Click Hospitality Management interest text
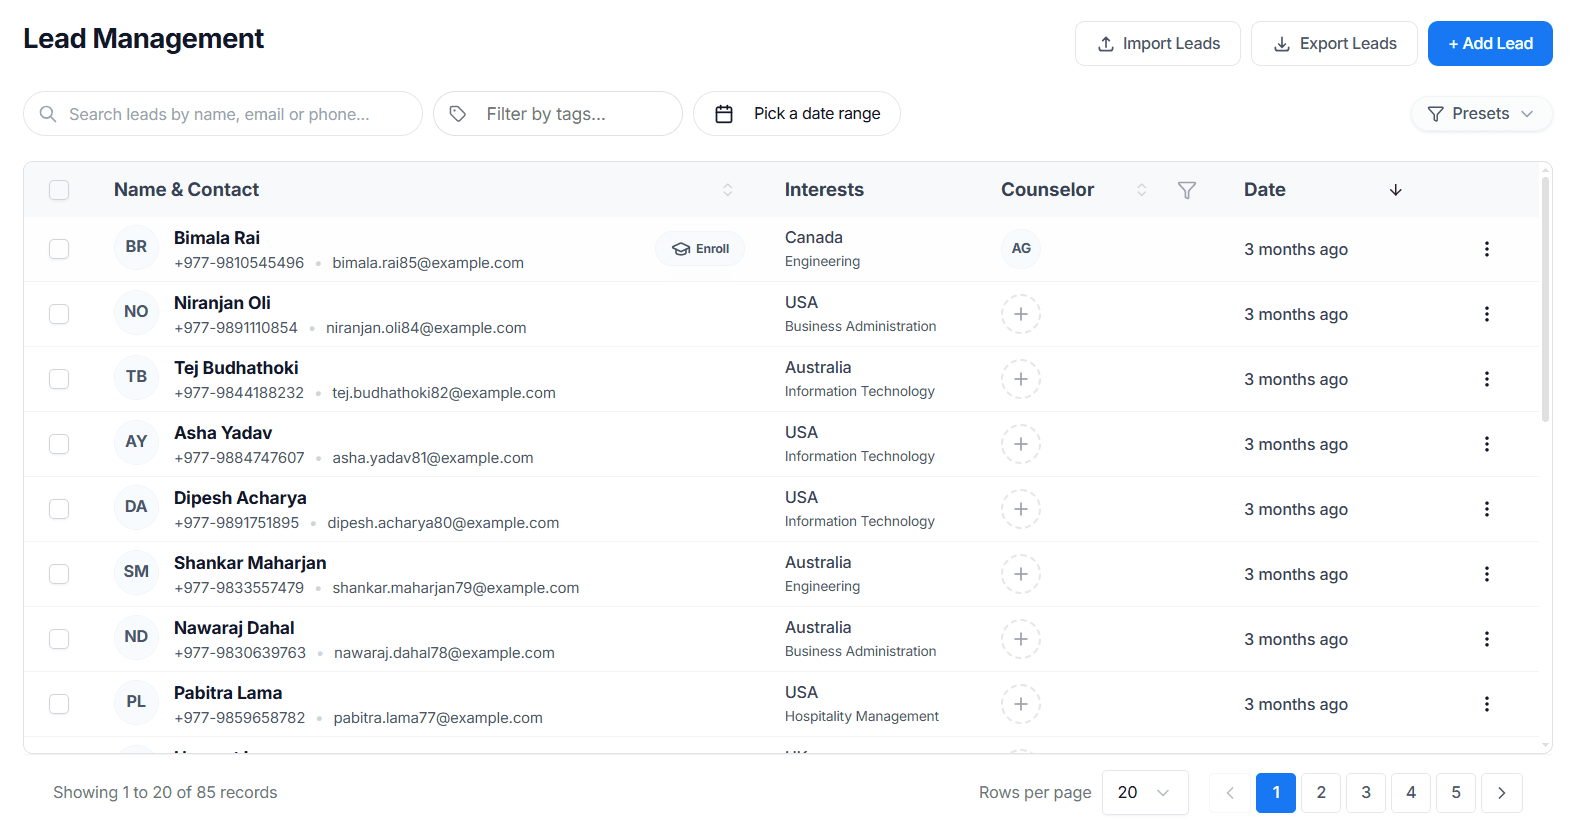Viewport: 1572px width, 823px height. click(x=862, y=716)
